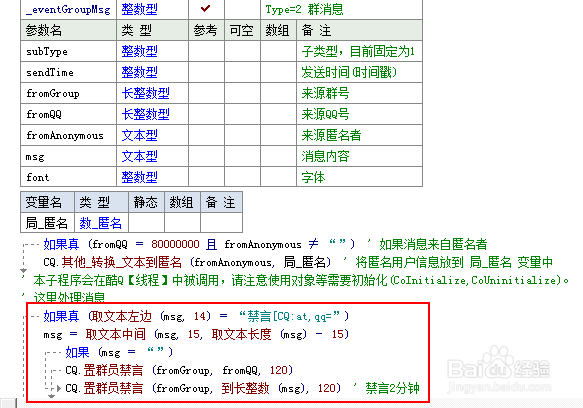Click the 数组 header in the parameter table

(x=277, y=30)
